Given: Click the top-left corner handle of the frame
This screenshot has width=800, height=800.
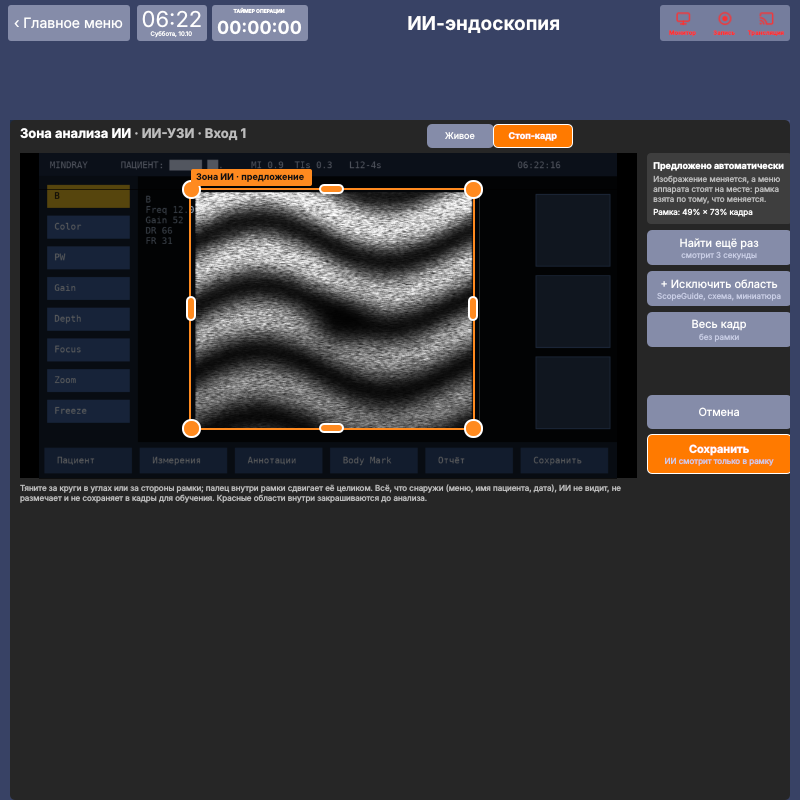Looking at the screenshot, I should coord(191,190).
